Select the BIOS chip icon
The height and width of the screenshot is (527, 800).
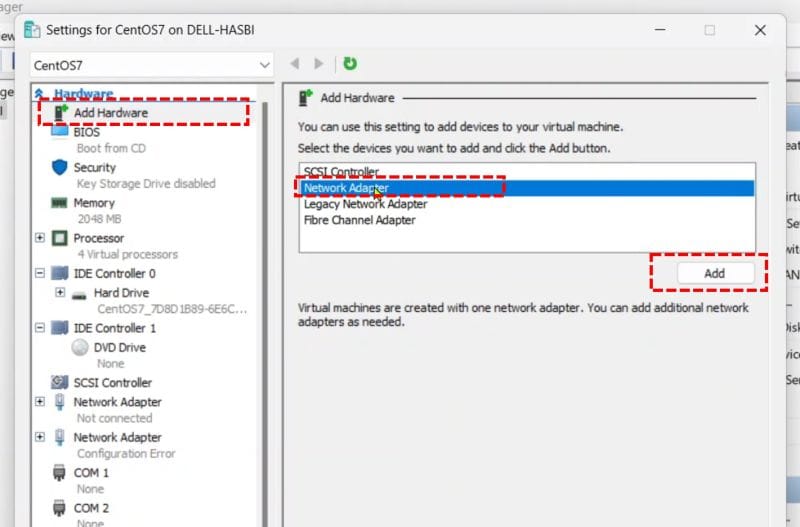59,132
